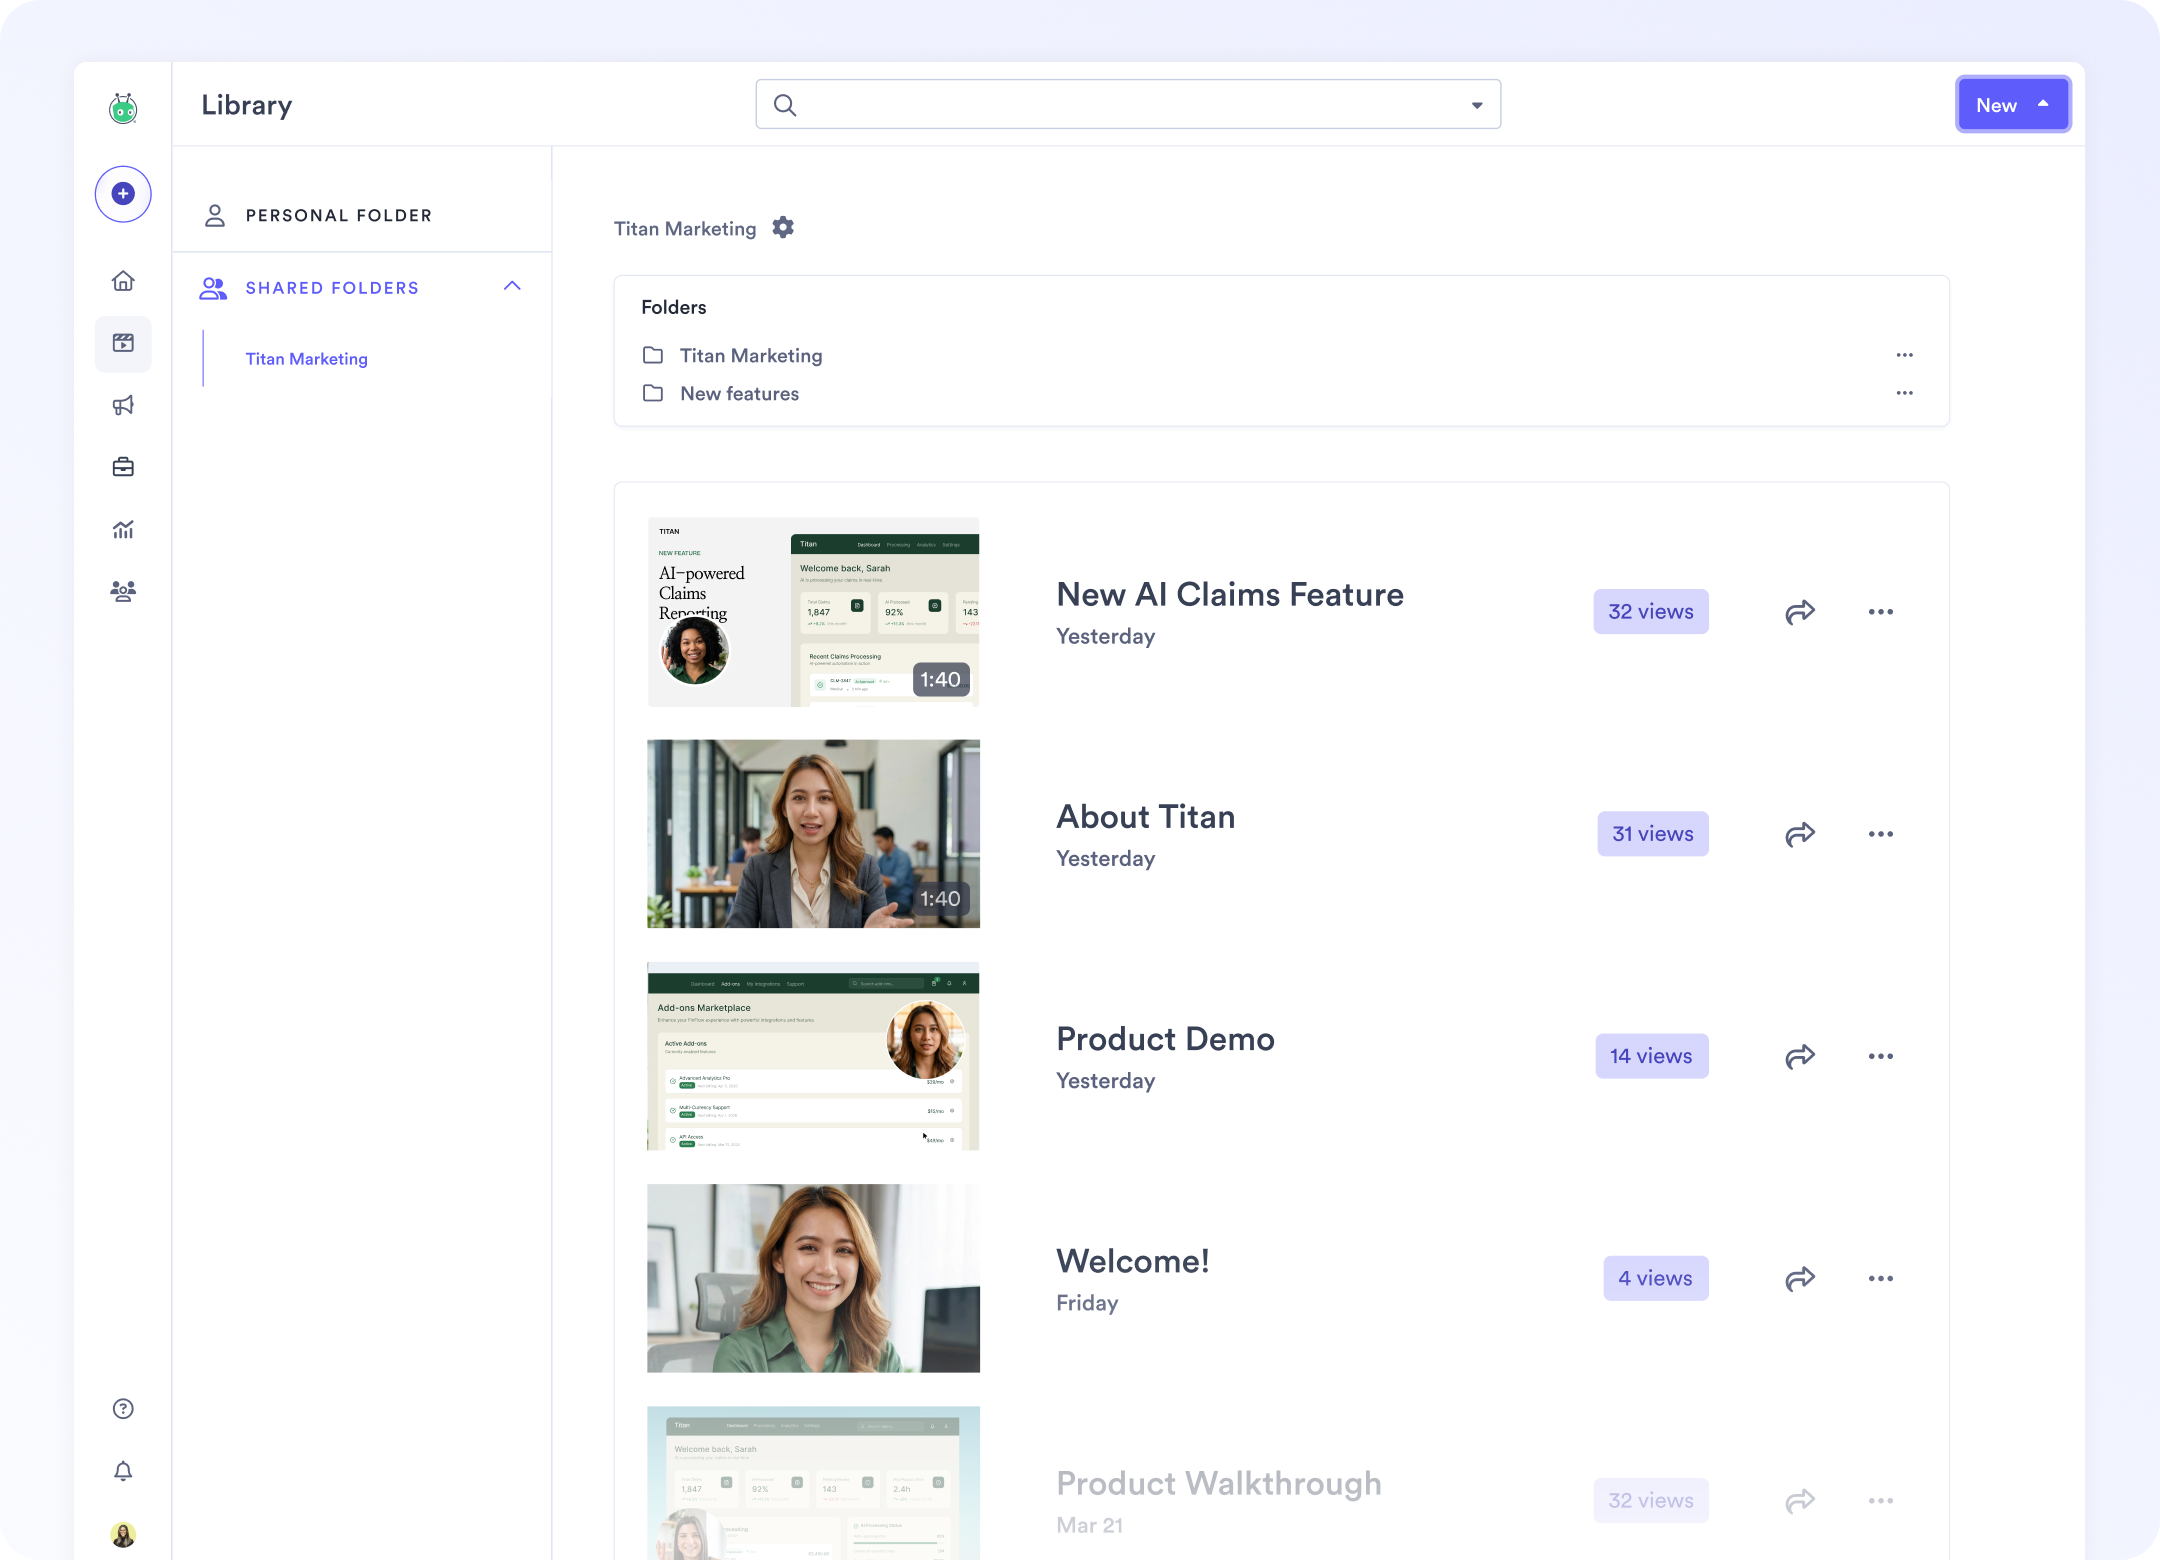Click the New button
Viewport: 2160px width, 1560px height.
(x=1997, y=104)
